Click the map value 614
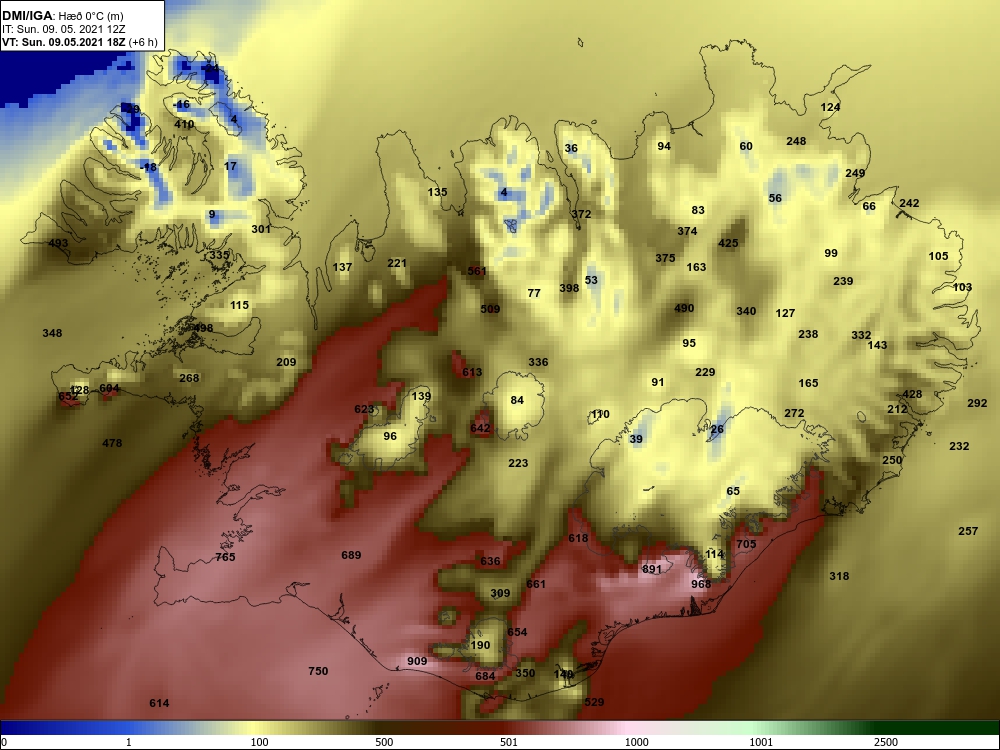 coord(159,703)
